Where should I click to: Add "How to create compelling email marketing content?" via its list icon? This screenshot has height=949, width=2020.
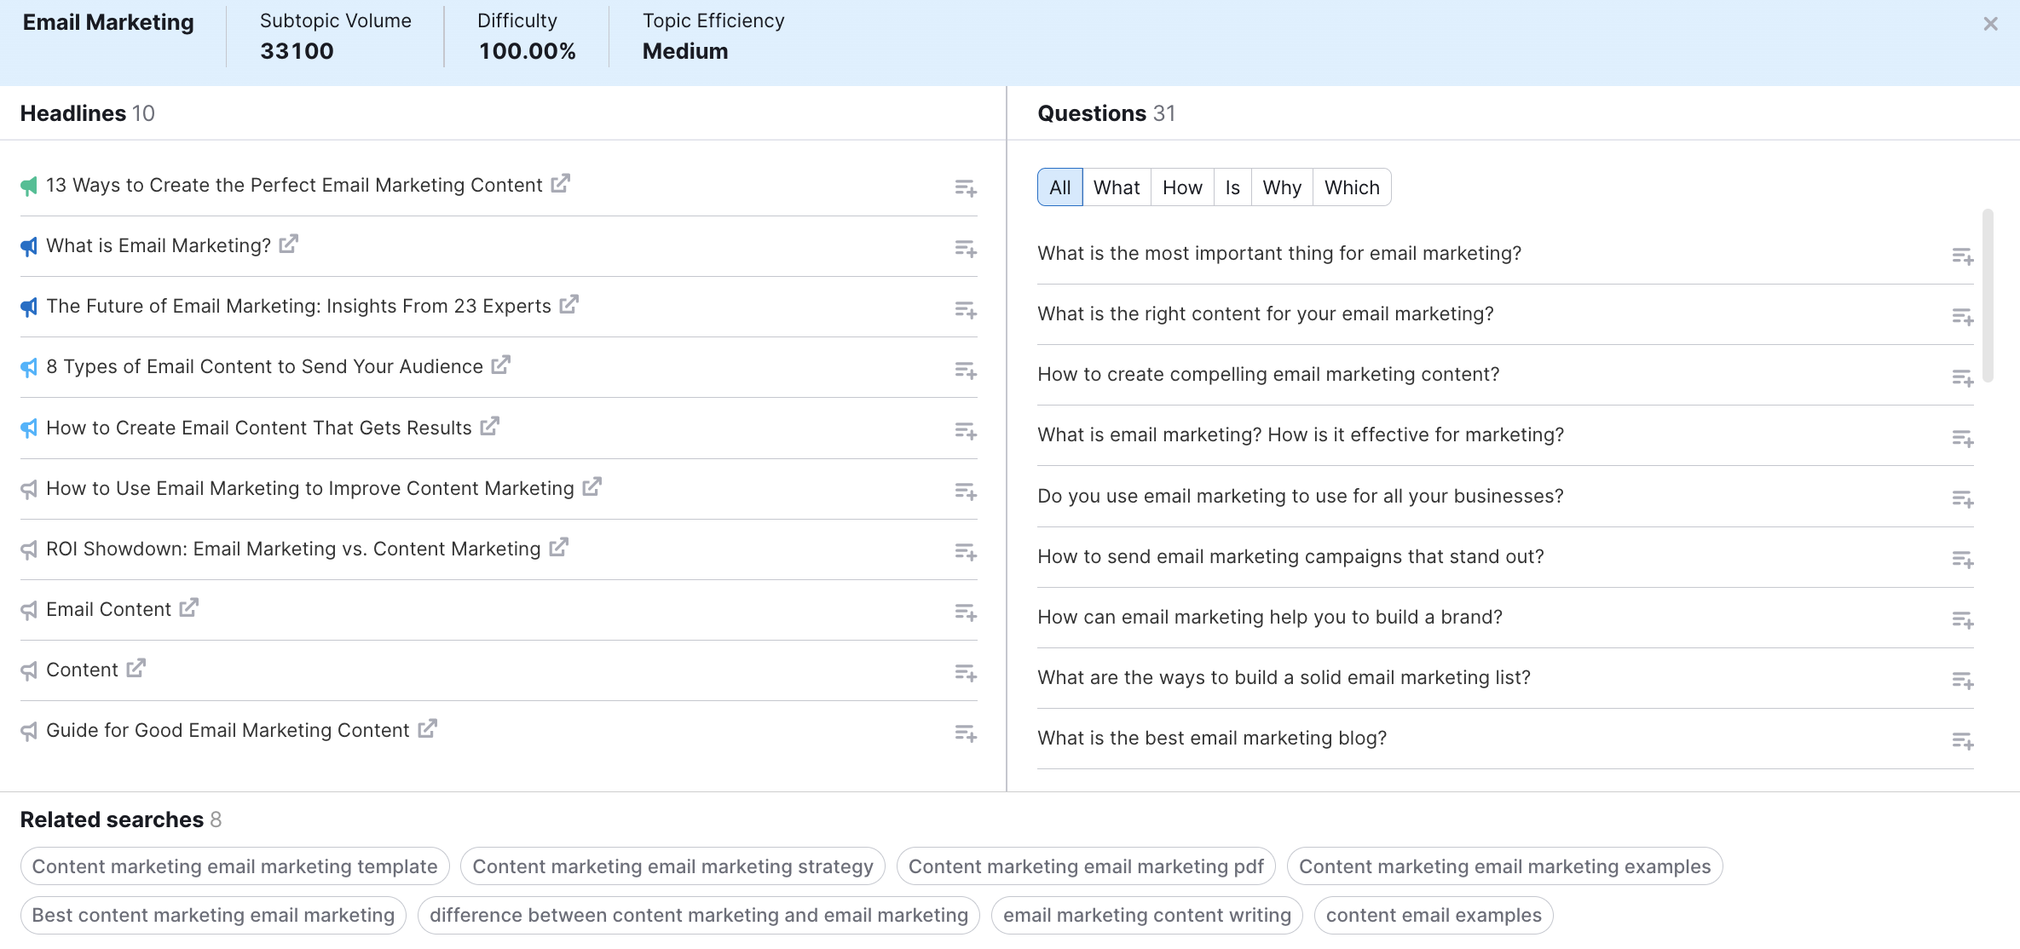coord(1963,378)
